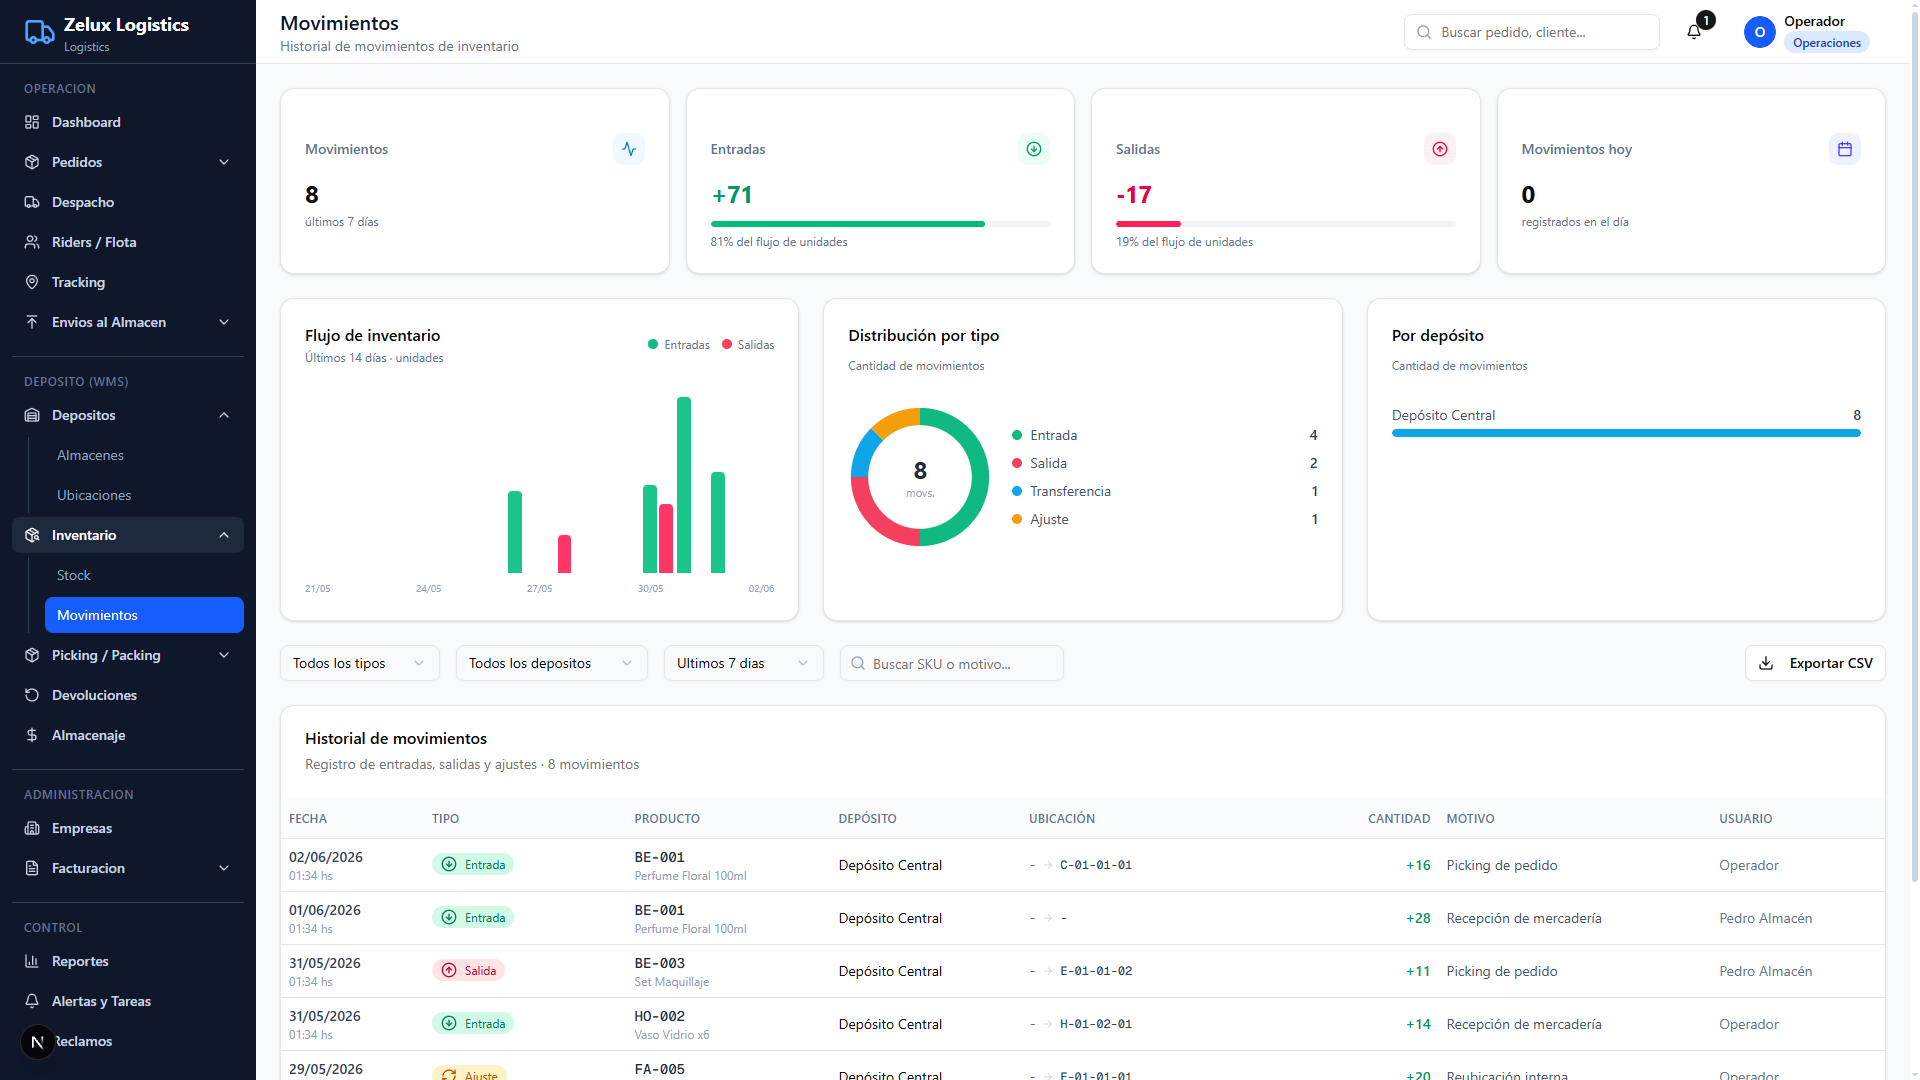Click the Dashboard grid icon
The height and width of the screenshot is (1080, 1920).
point(32,122)
